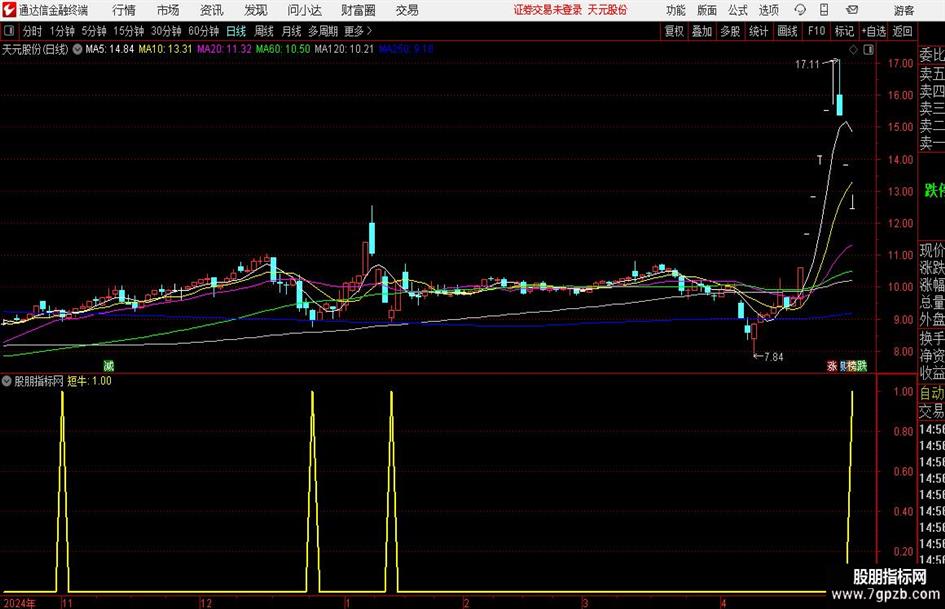Switch to the 分时 period tab
Viewport: 945px width, 609px height.
coord(32,31)
